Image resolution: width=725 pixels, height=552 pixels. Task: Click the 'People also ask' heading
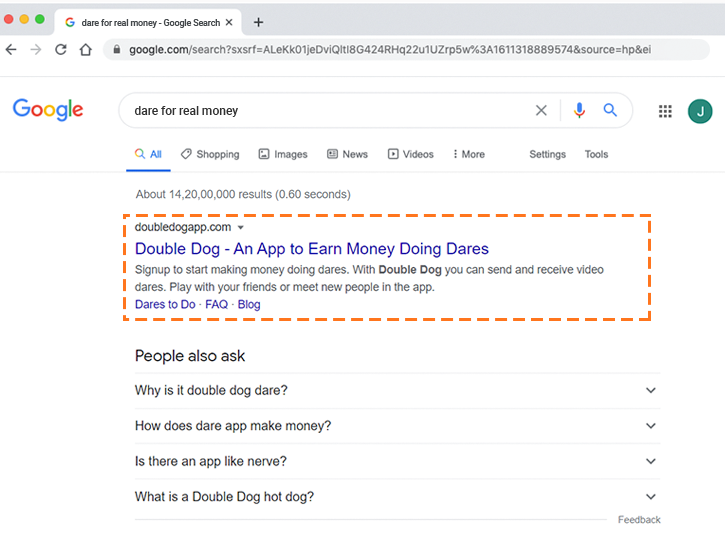coord(190,356)
